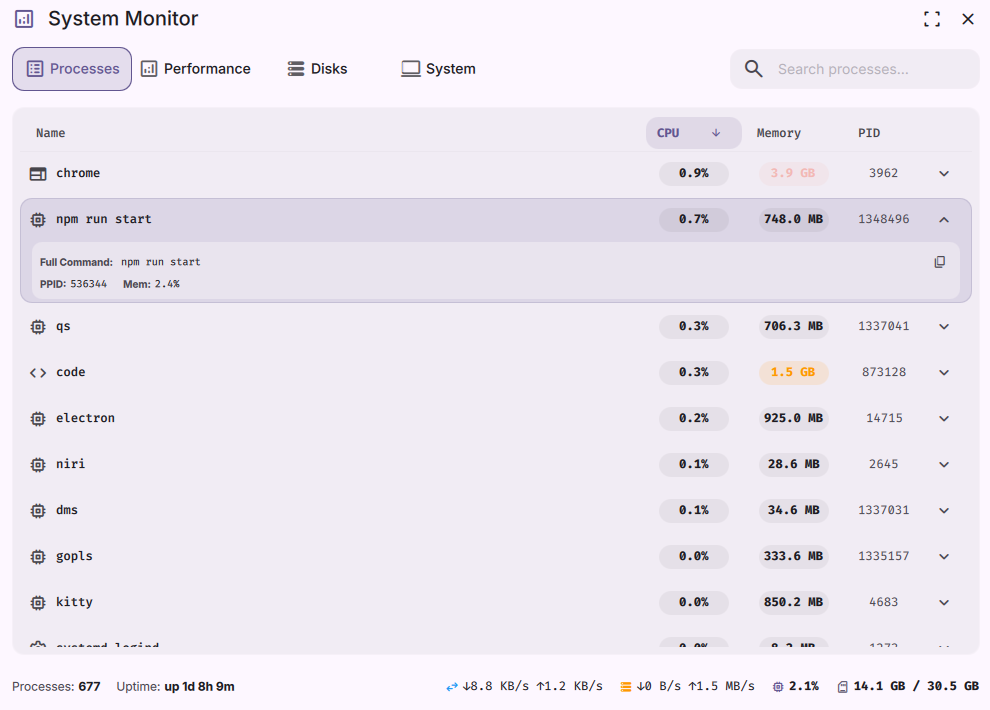The width and height of the screenshot is (990, 710).
Task: Click the code process angle-brackets icon
Action: pos(38,373)
